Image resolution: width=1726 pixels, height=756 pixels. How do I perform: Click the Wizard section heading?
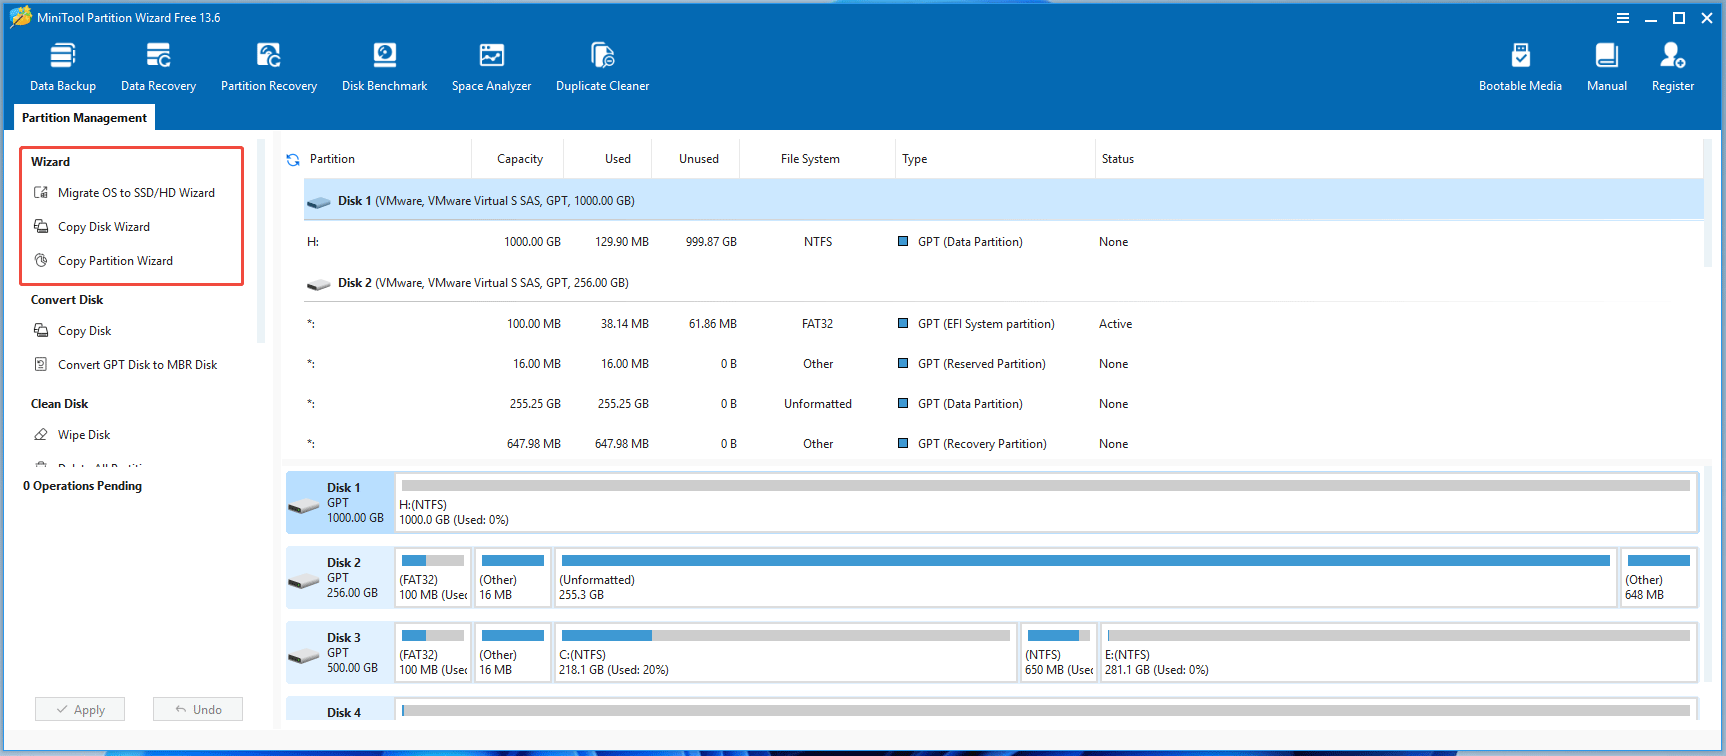(x=50, y=162)
